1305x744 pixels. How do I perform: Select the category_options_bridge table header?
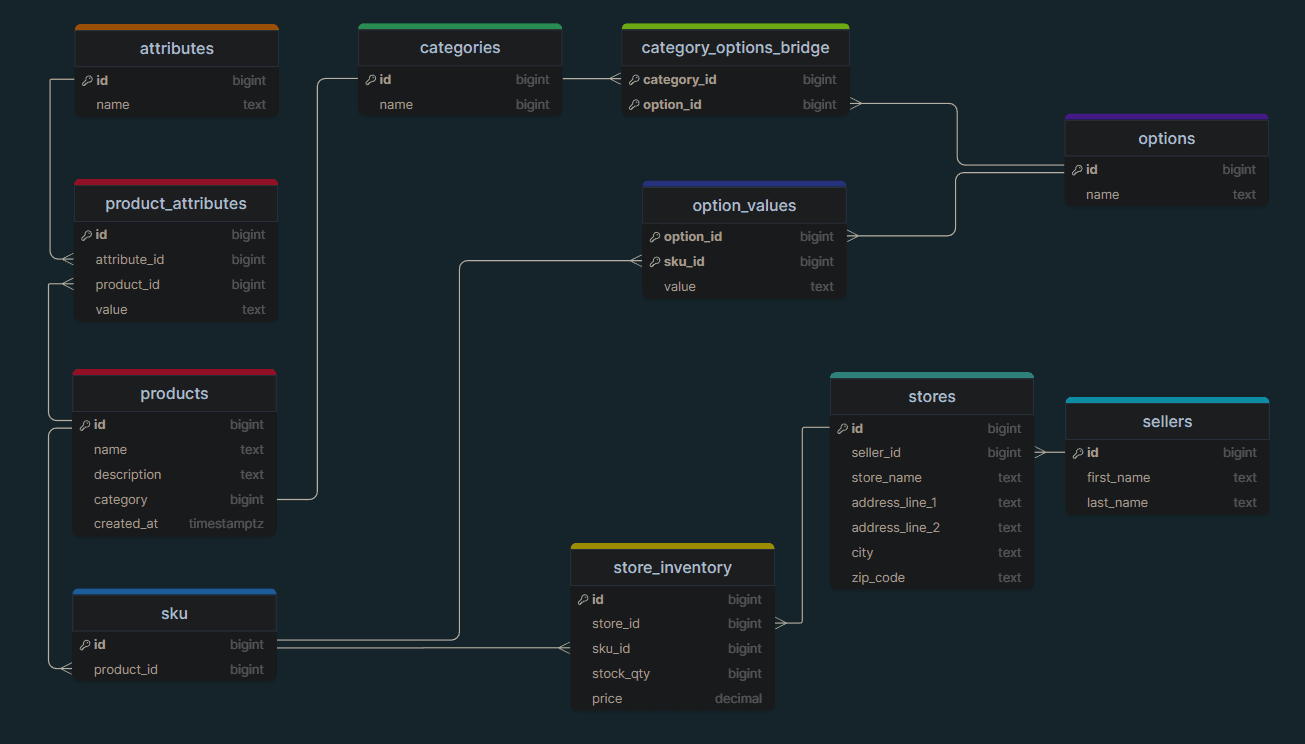(x=735, y=48)
